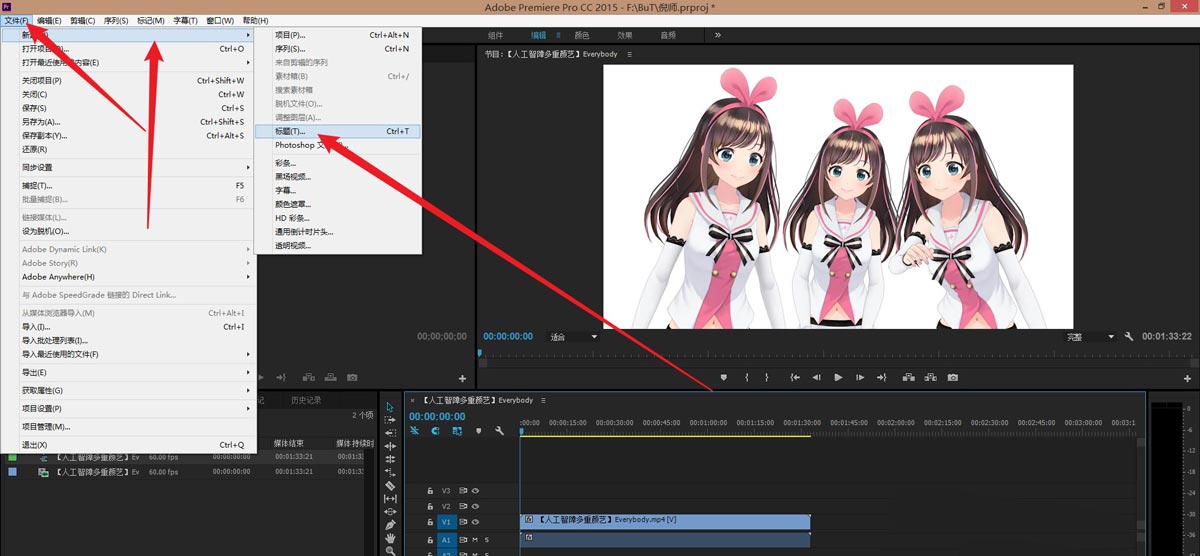Toggle lock on V2 track
1200x556 pixels.
click(x=431, y=506)
